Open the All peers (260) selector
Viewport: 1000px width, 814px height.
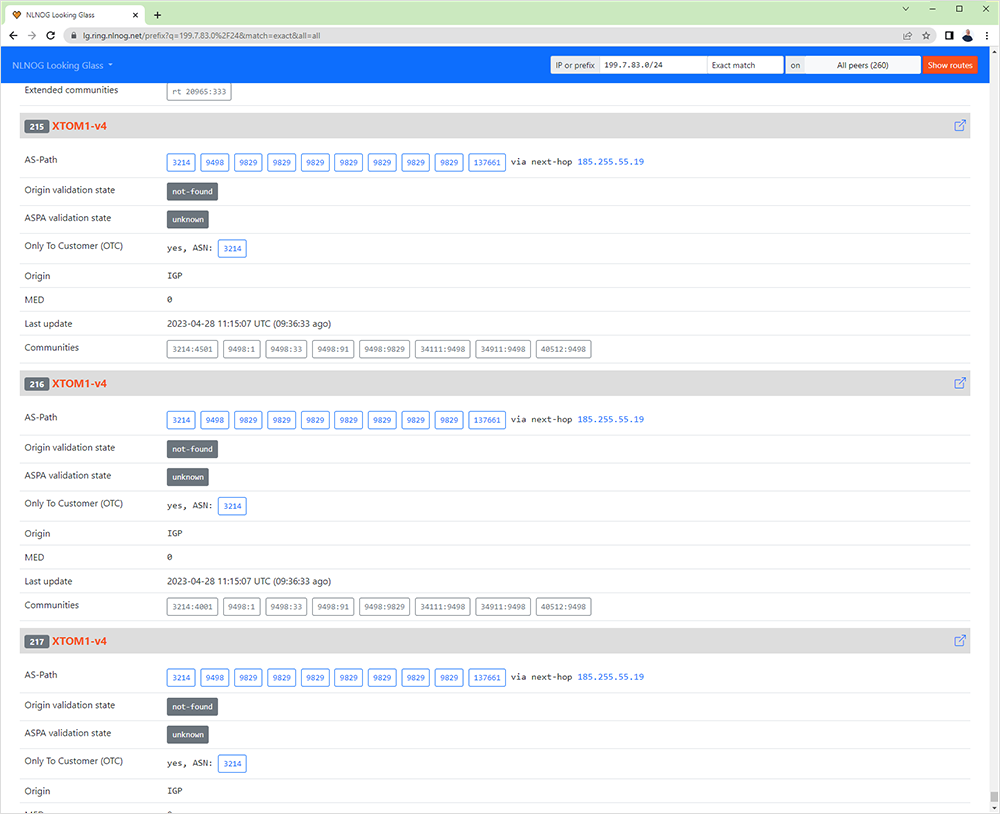(x=862, y=65)
